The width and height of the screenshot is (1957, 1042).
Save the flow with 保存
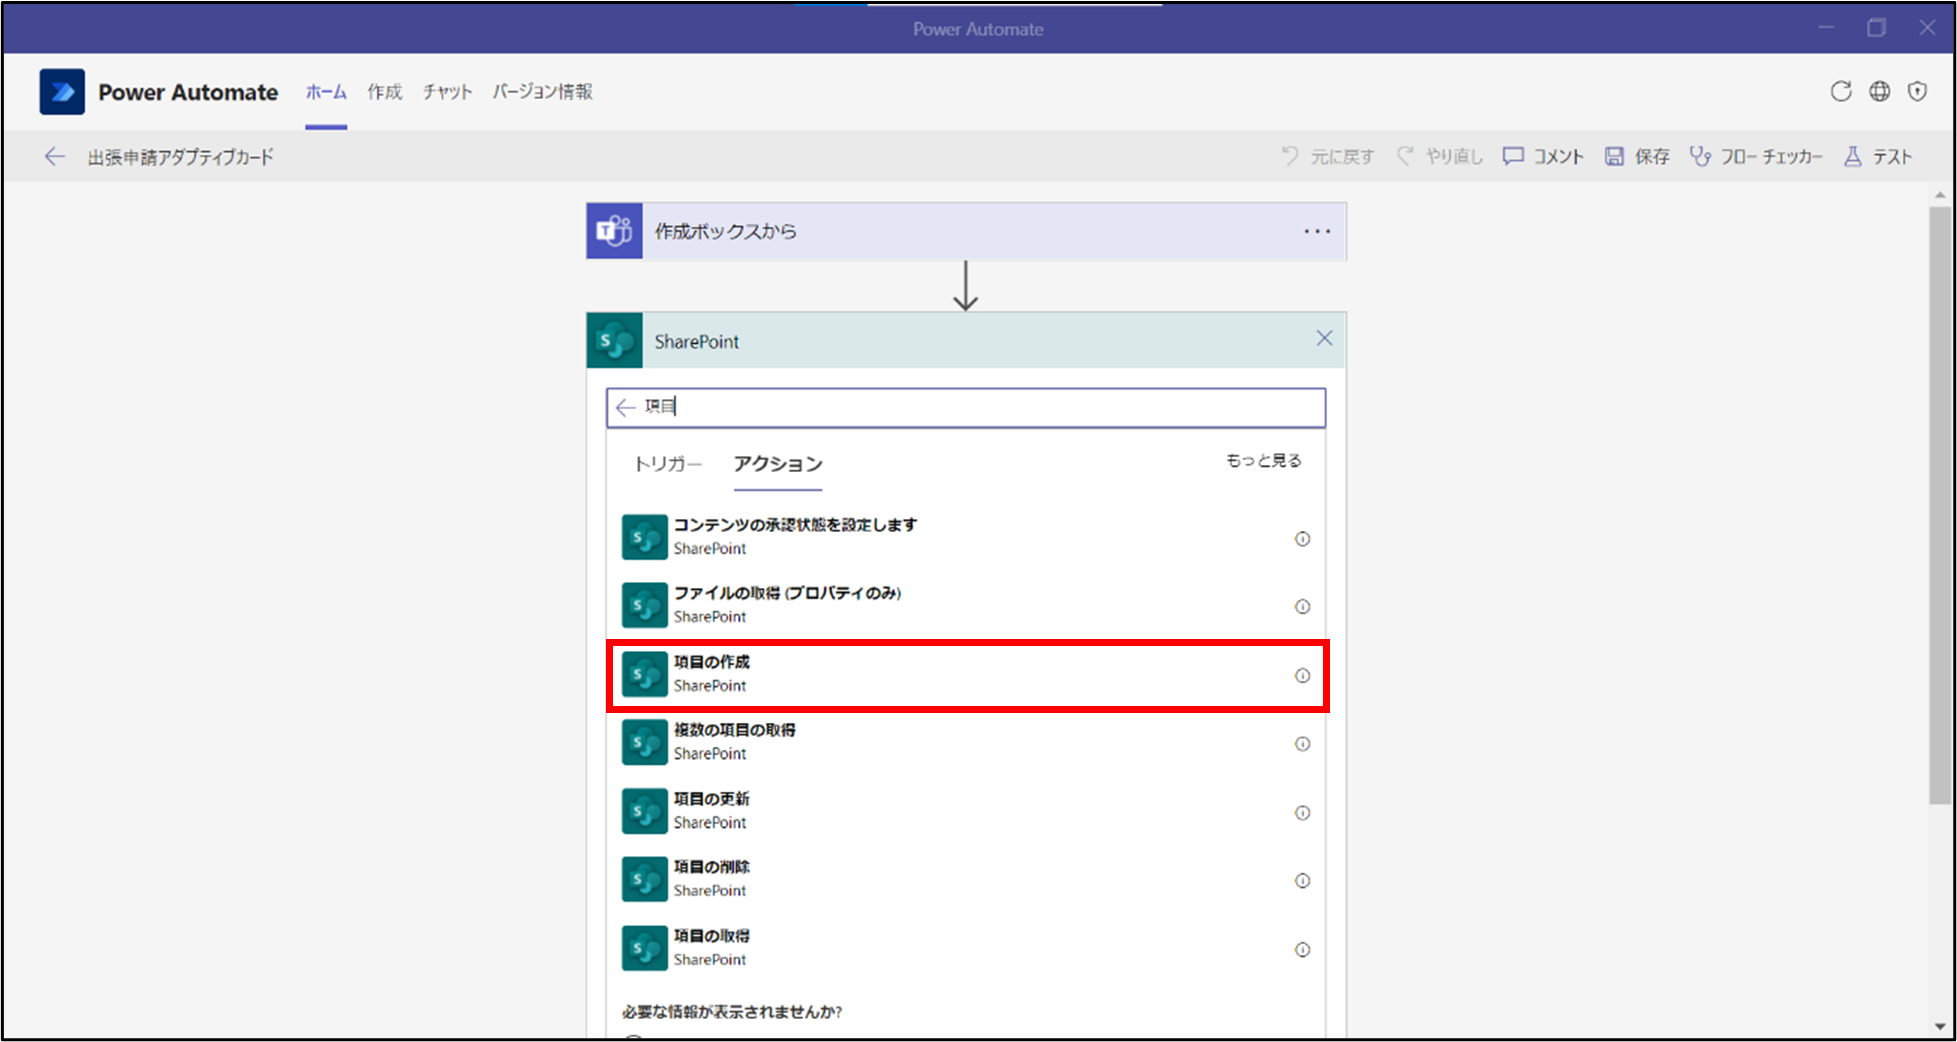tap(1637, 156)
